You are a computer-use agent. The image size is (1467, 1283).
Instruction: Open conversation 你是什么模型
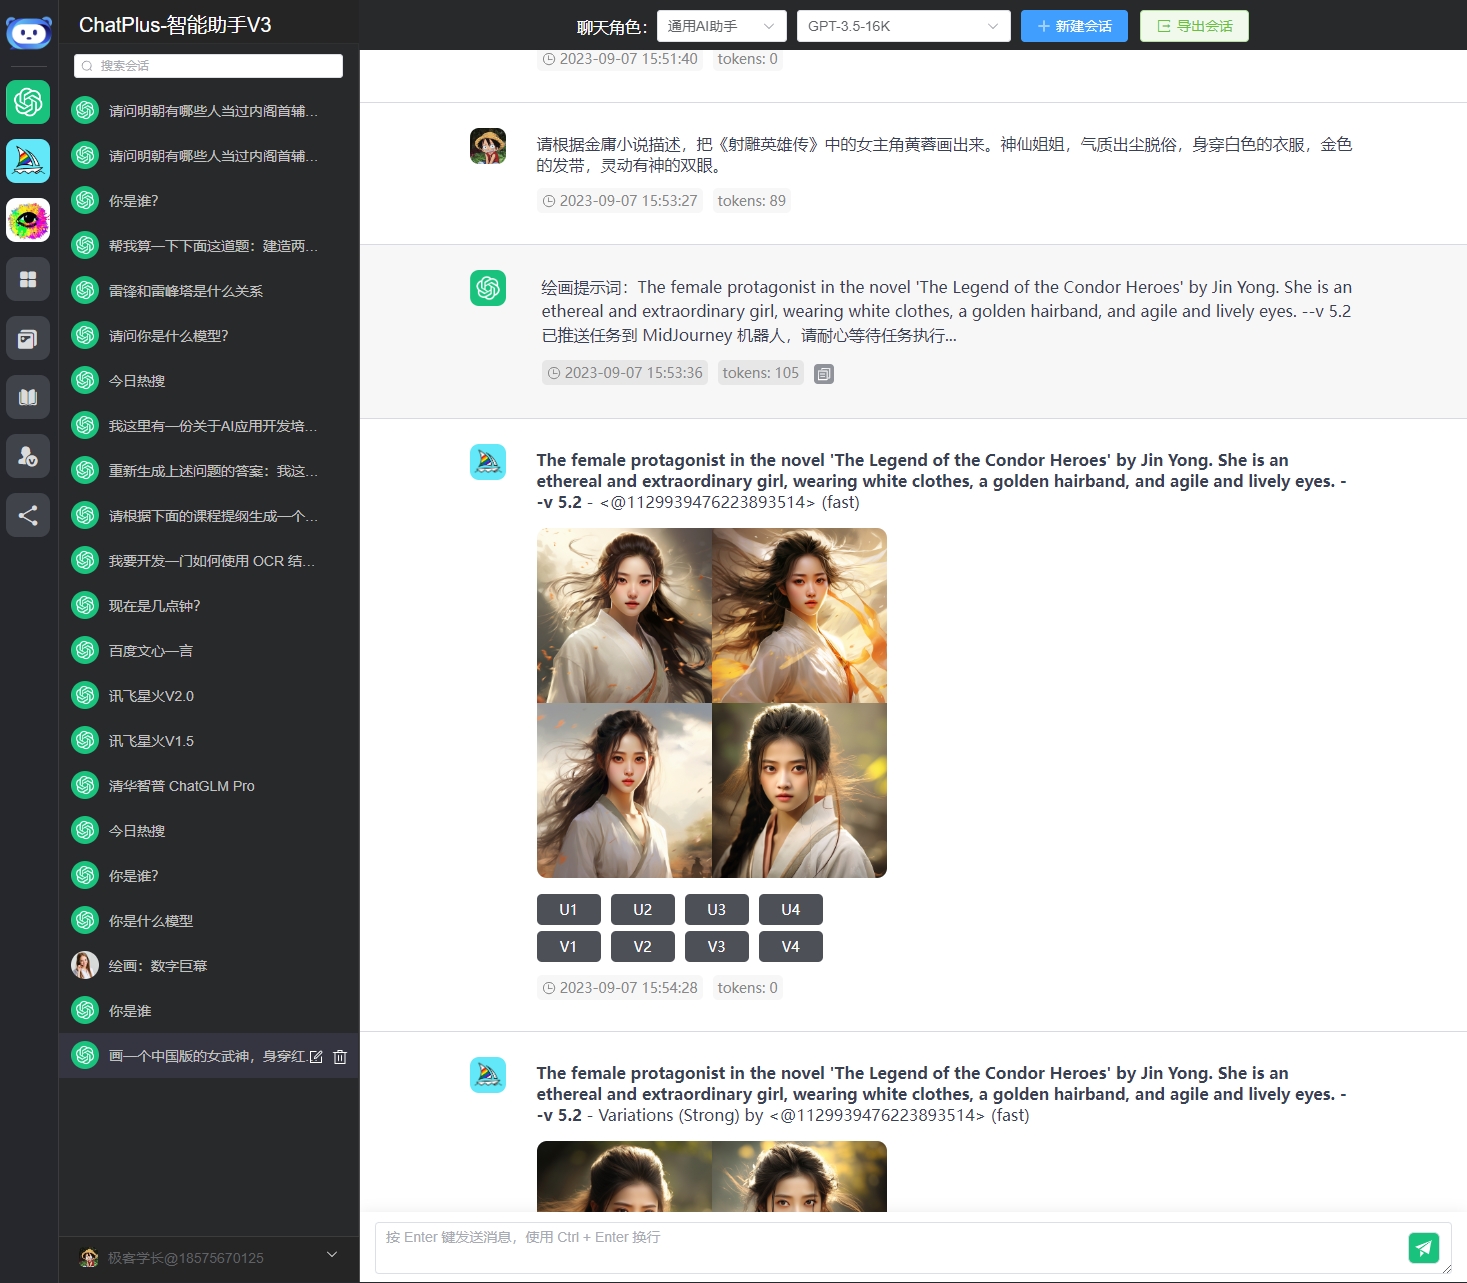point(208,920)
